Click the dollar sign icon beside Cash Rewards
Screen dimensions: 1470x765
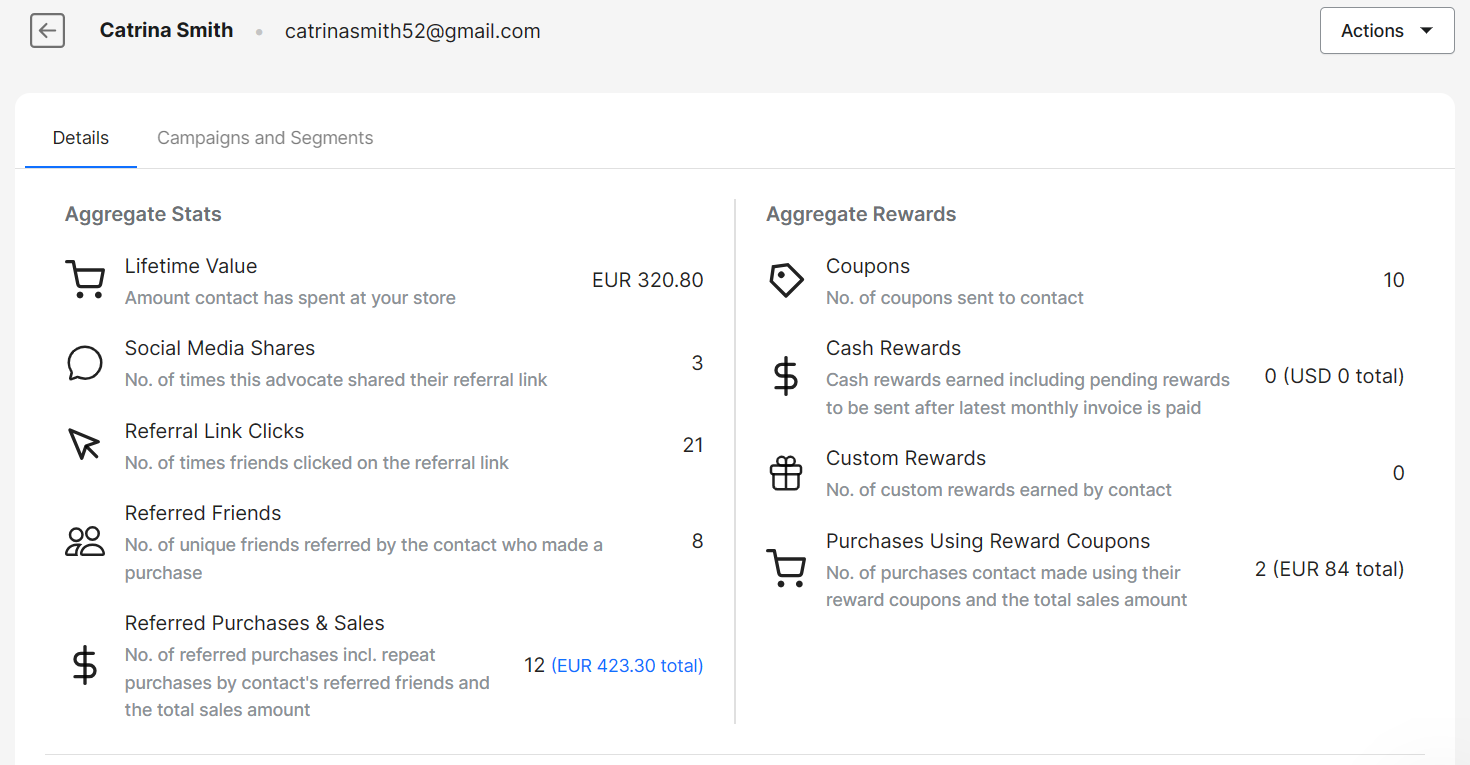pos(786,377)
